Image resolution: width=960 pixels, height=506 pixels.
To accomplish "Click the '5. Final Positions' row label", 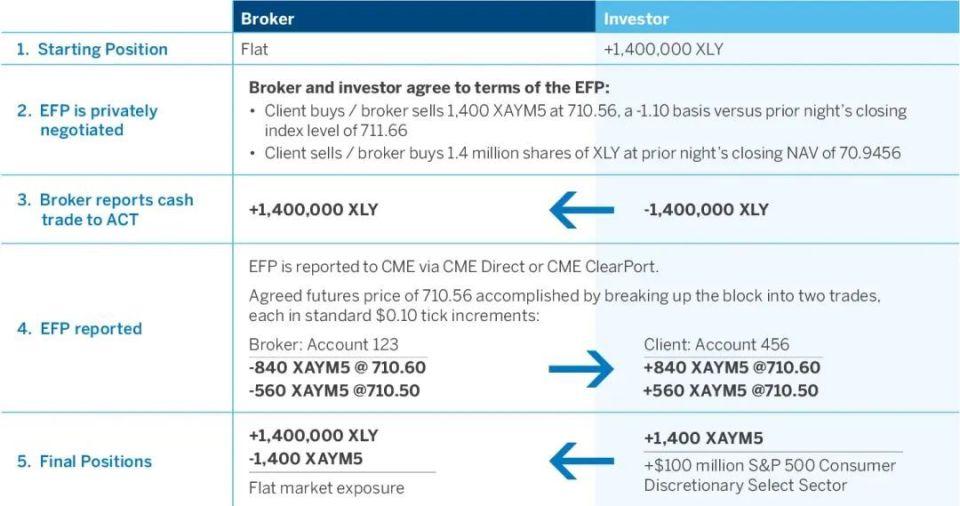I will coord(84,461).
